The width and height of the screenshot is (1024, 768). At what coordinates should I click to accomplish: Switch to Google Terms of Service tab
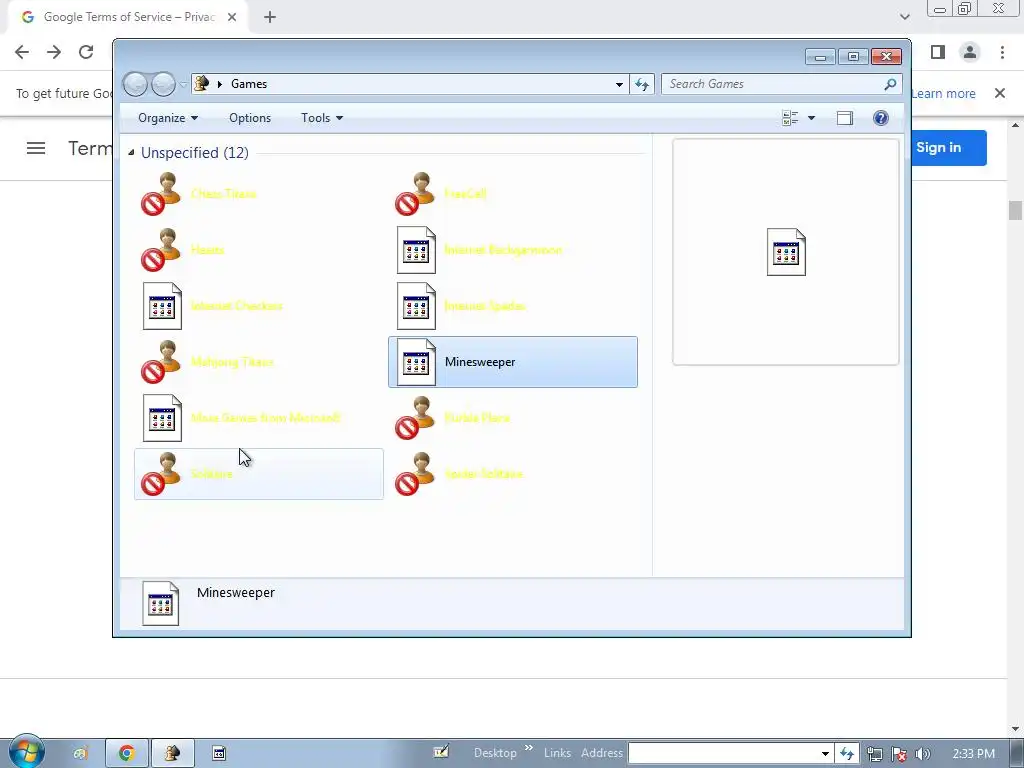pyautogui.click(x=129, y=18)
